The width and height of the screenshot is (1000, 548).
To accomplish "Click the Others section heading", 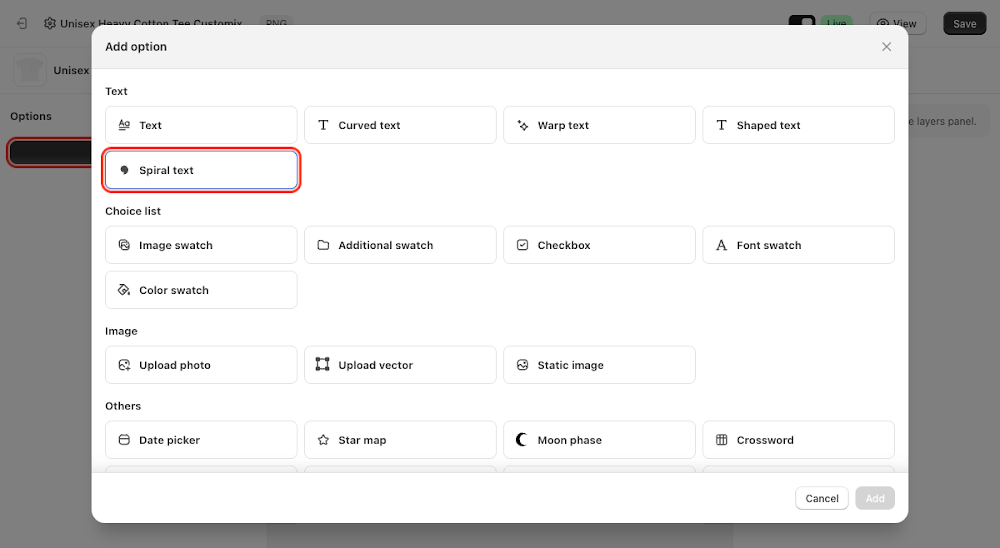I will tap(123, 406).
